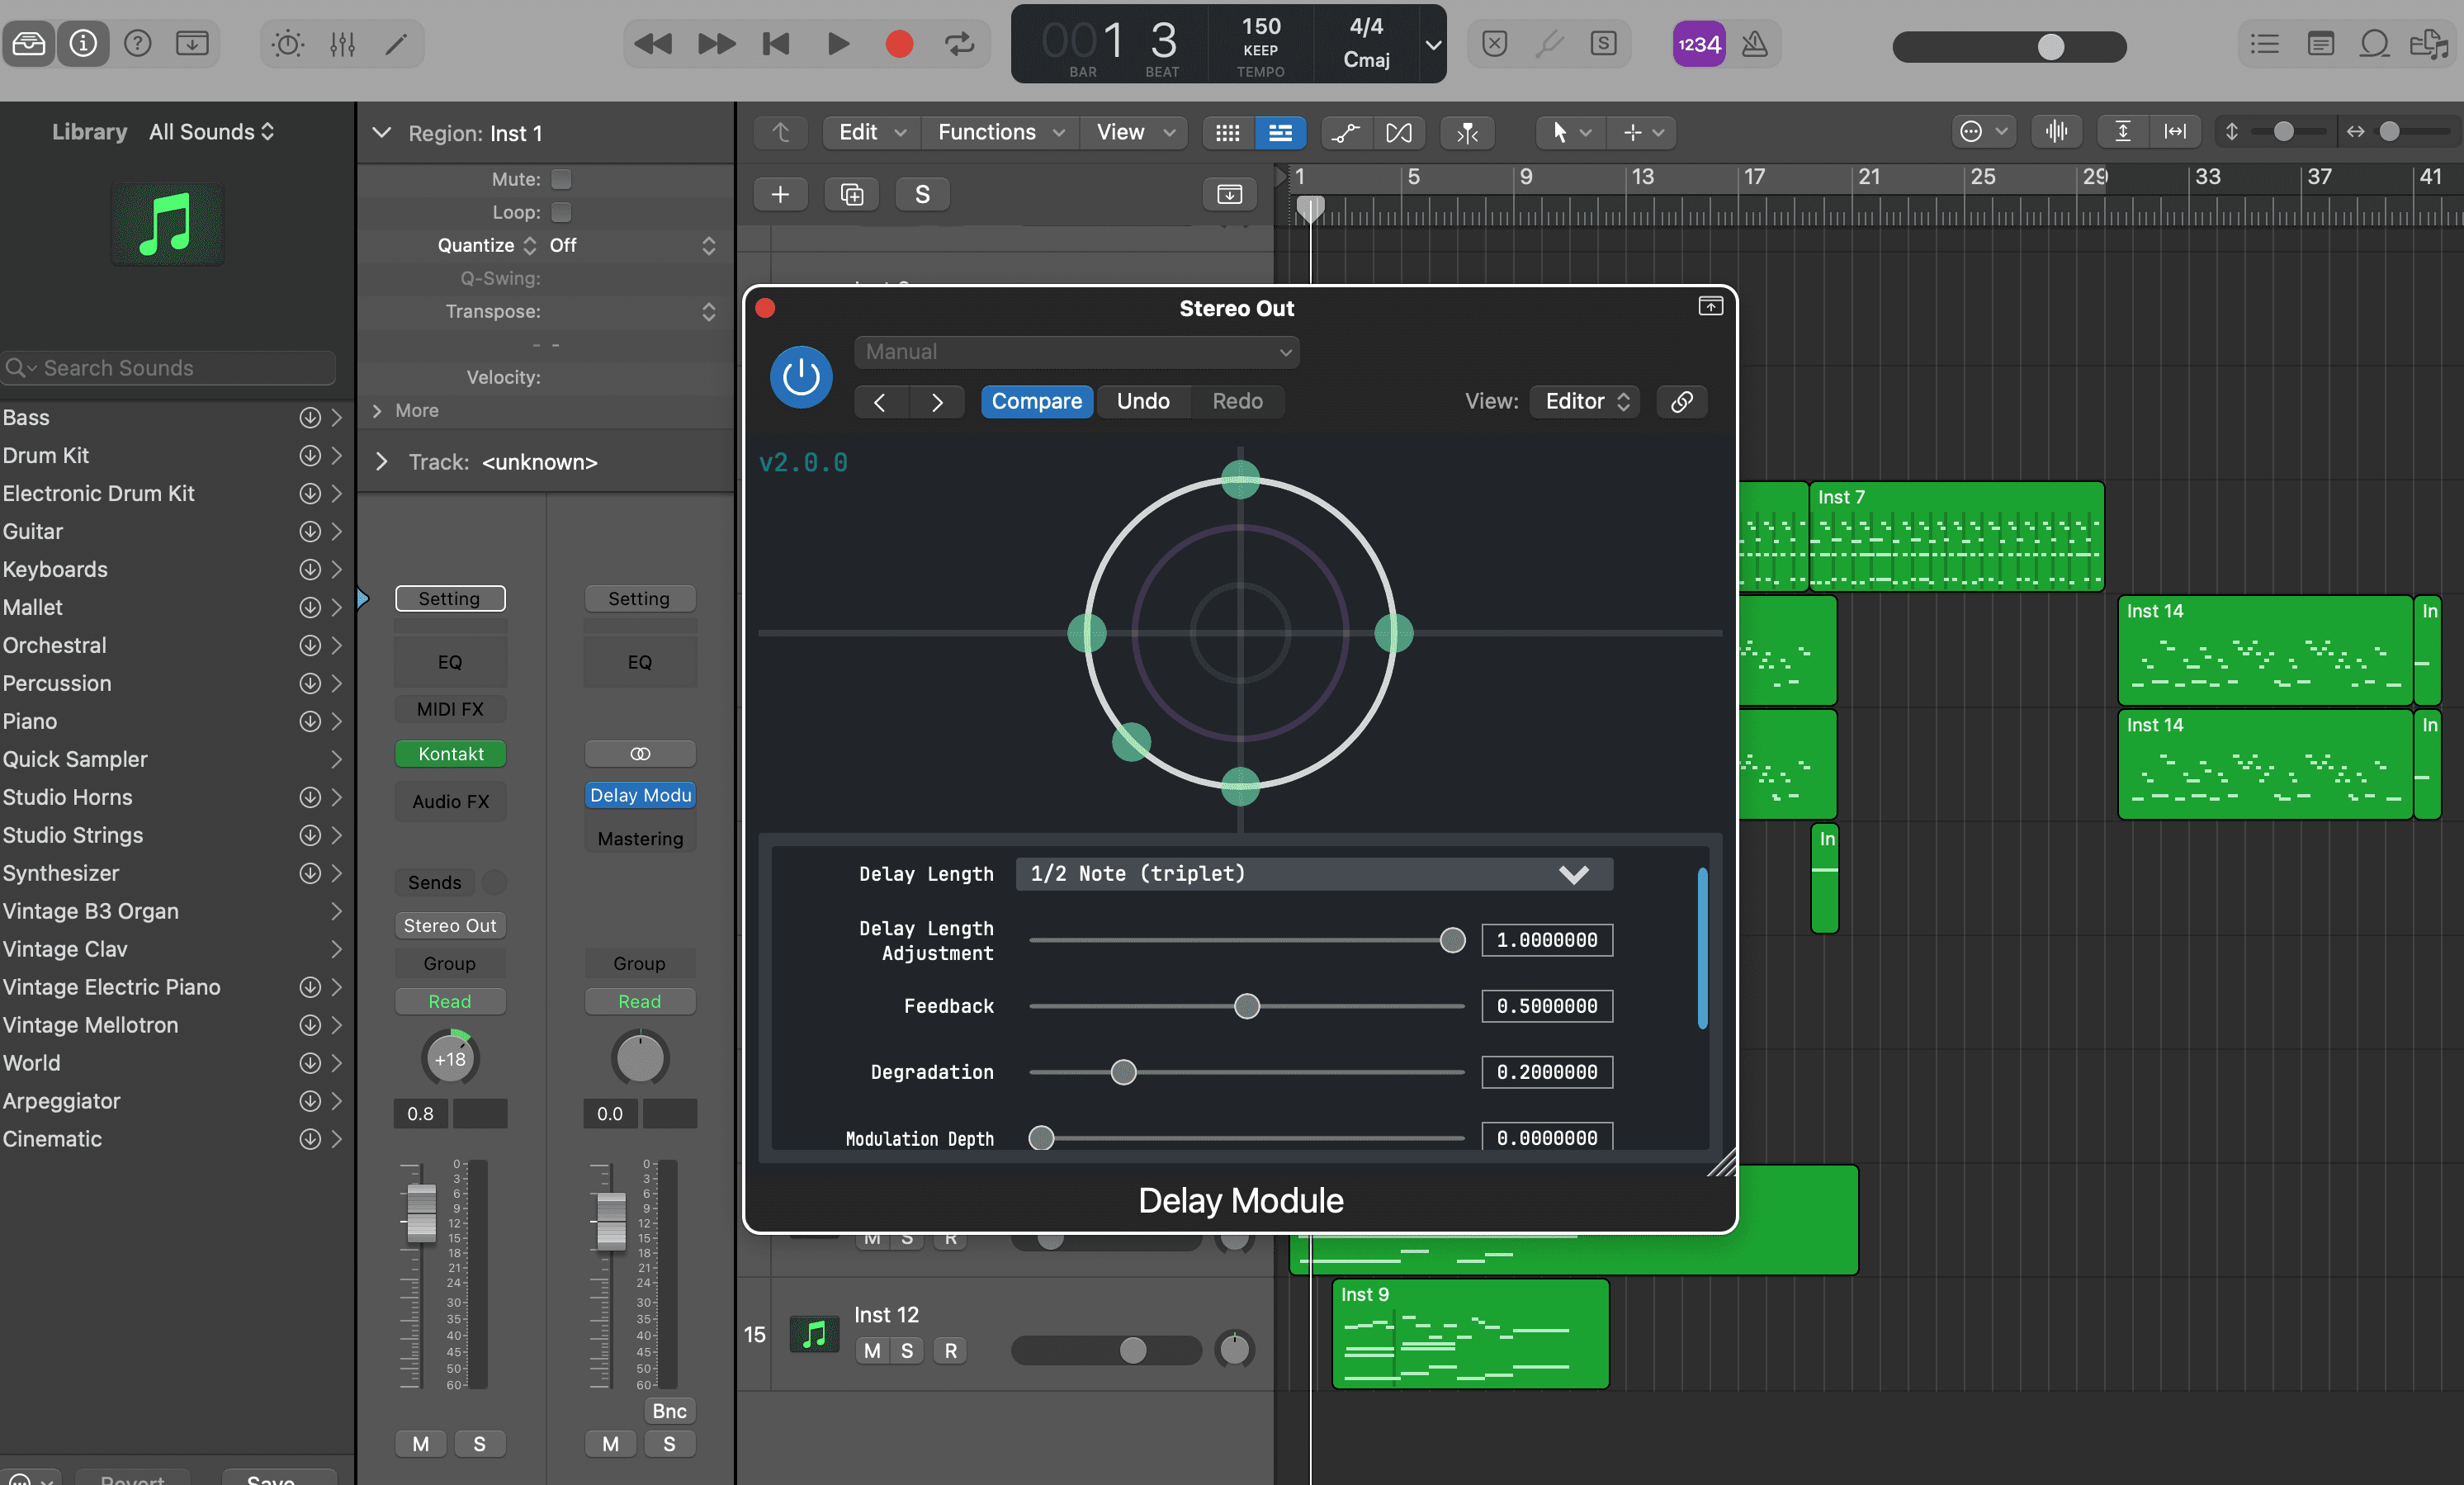Toggle the Inspector info icon

(x=83, y=44)
